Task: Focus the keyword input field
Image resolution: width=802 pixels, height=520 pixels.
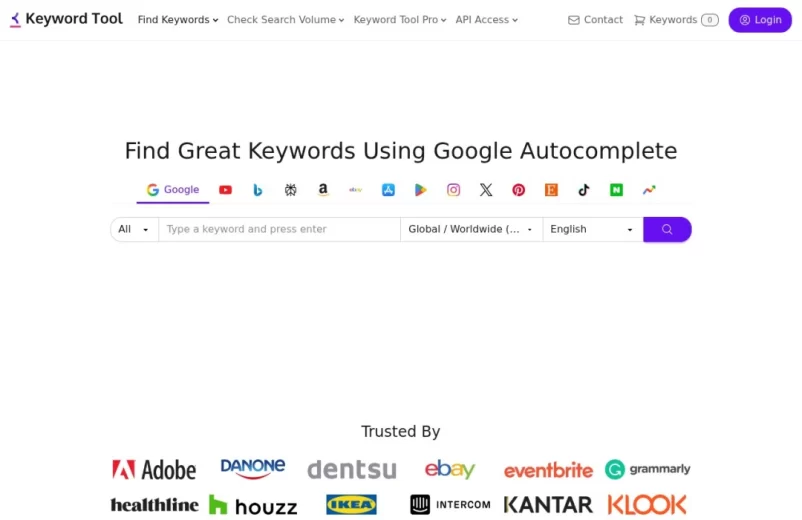Action: (x=279, y=229)
